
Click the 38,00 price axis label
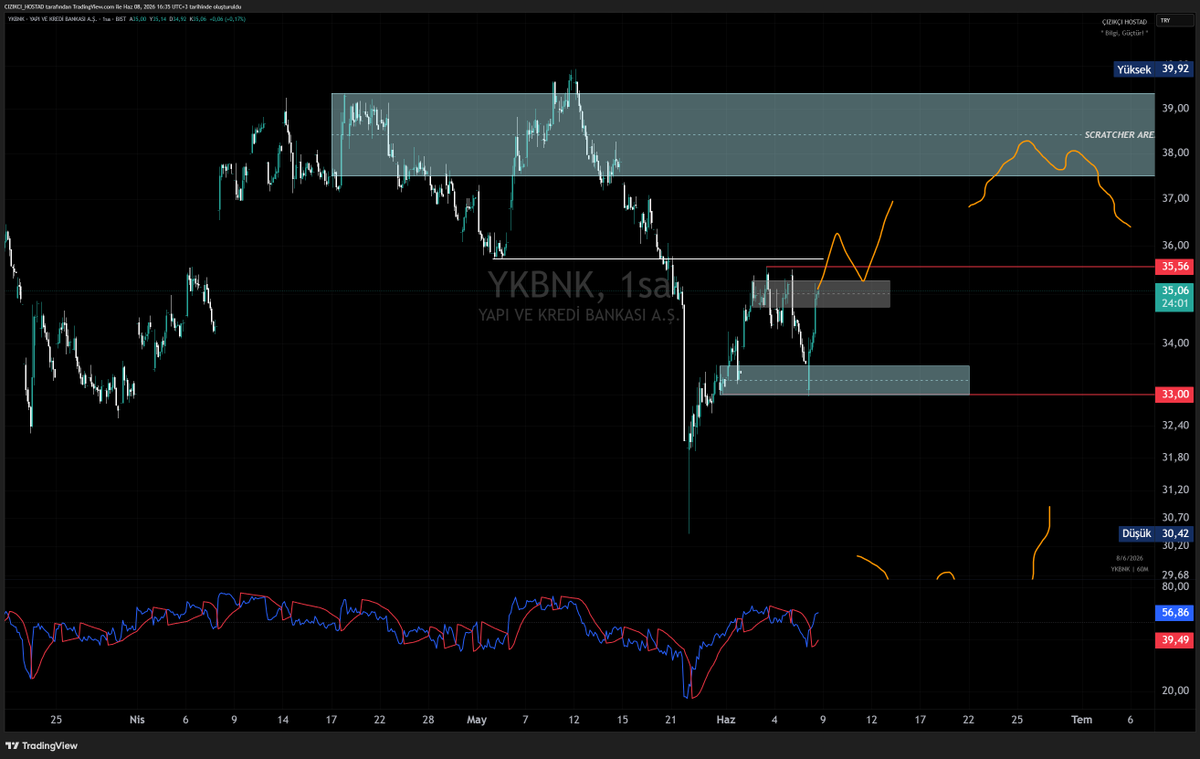tap(1174, 153)
